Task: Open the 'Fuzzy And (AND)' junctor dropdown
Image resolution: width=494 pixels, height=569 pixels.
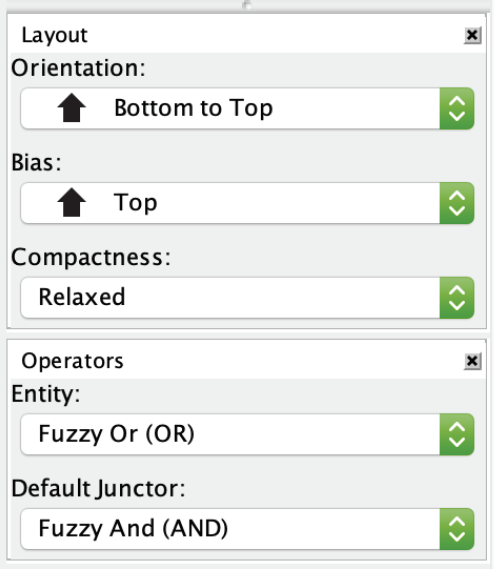Action: tap(247, 529)
